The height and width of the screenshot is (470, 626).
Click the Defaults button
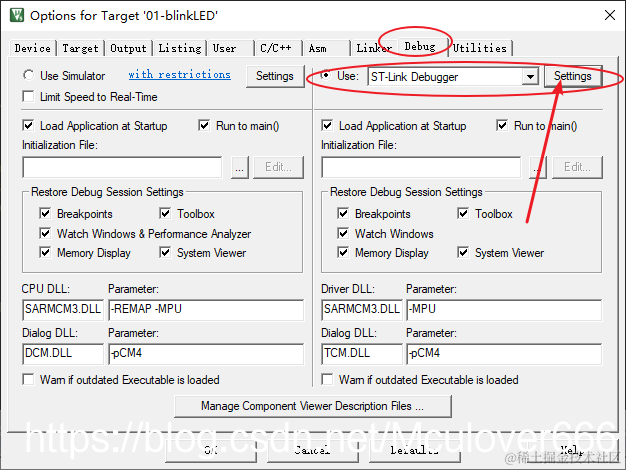pos(415,450)
